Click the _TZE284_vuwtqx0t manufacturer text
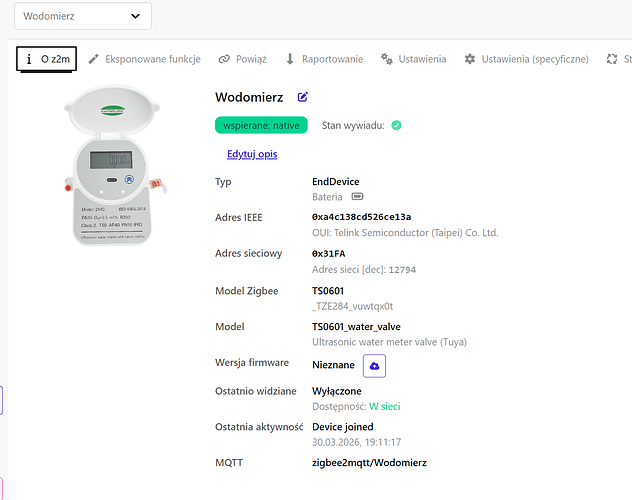The height and width of the screenshot is (500, 632). tap(352, 306)
